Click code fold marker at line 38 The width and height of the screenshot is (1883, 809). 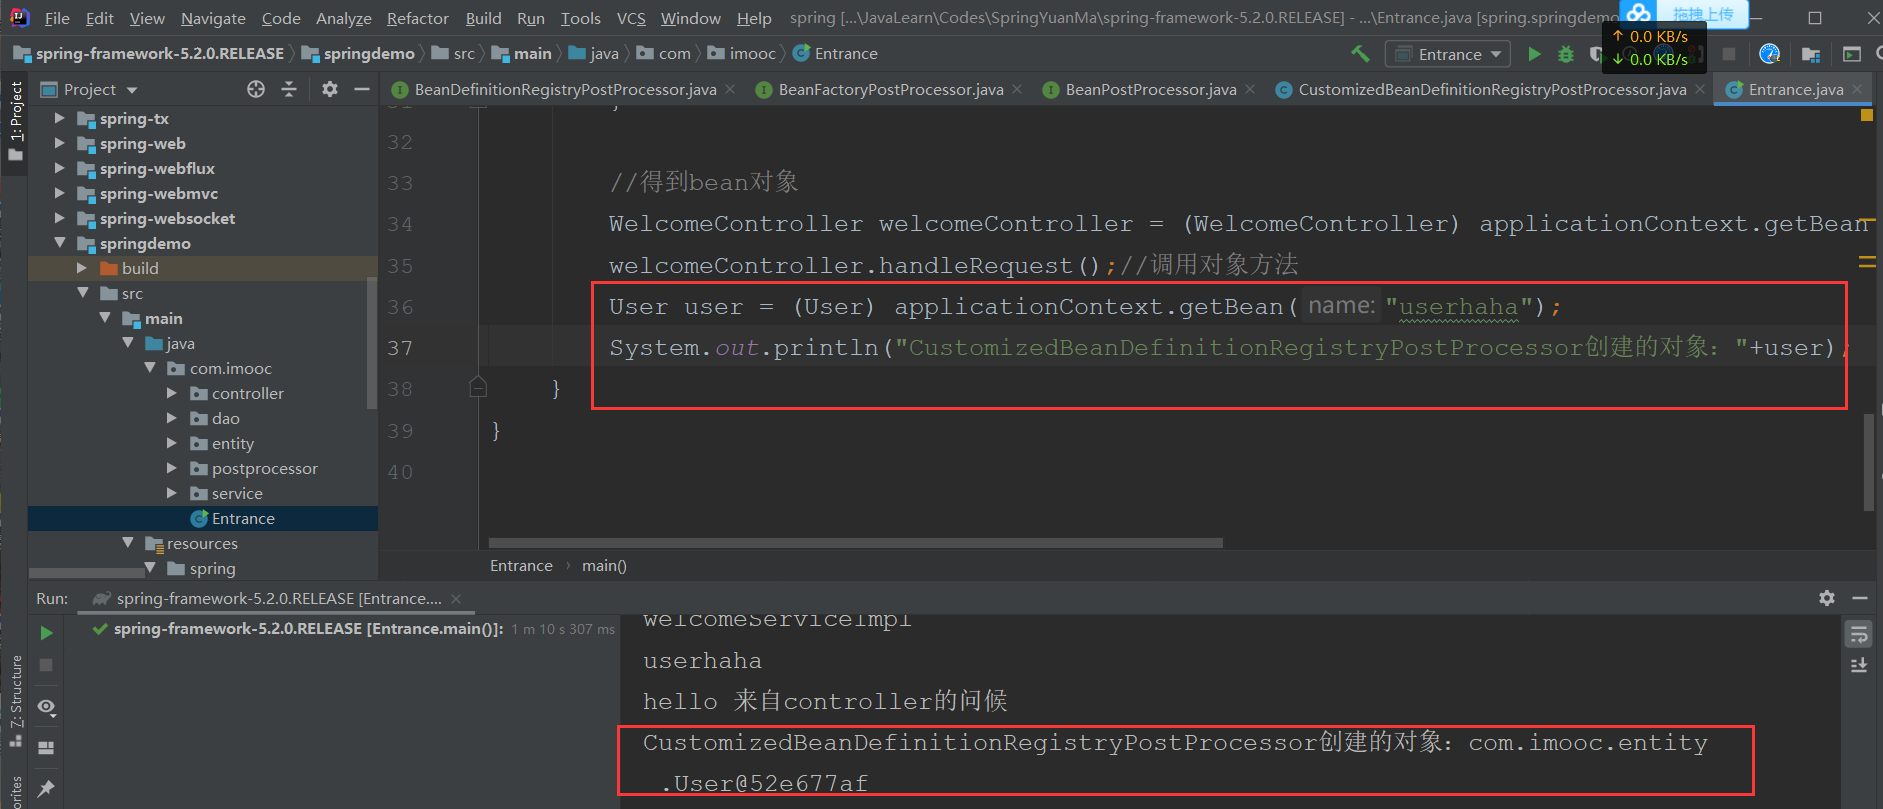(478, 388)
